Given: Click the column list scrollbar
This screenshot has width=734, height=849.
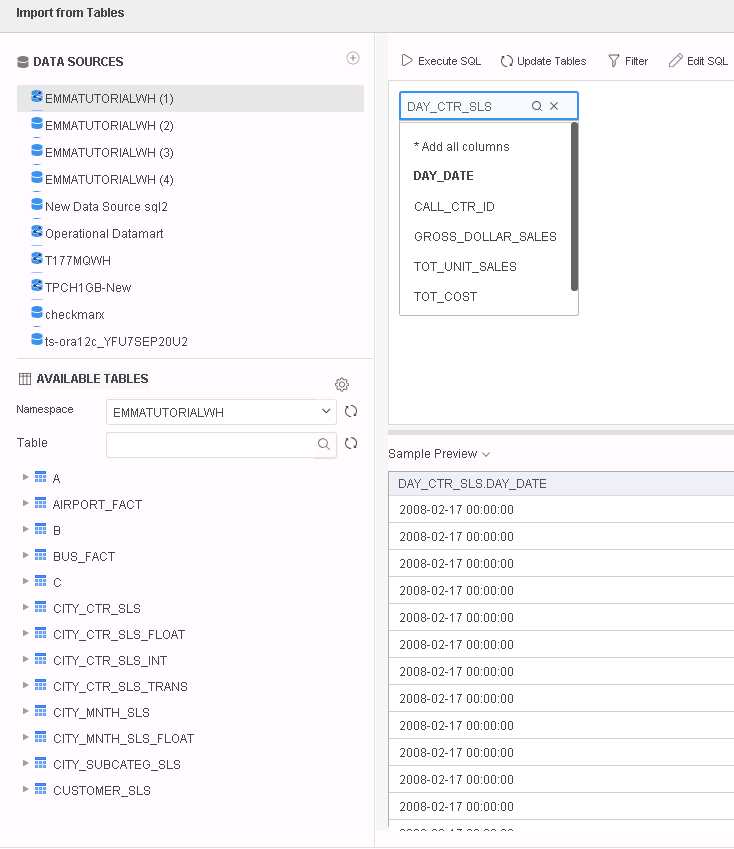Looking at the screenshot, I should 574,206.
